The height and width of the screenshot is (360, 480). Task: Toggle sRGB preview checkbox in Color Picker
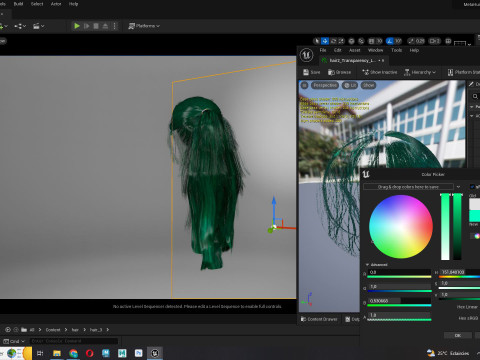pos(472,187)
